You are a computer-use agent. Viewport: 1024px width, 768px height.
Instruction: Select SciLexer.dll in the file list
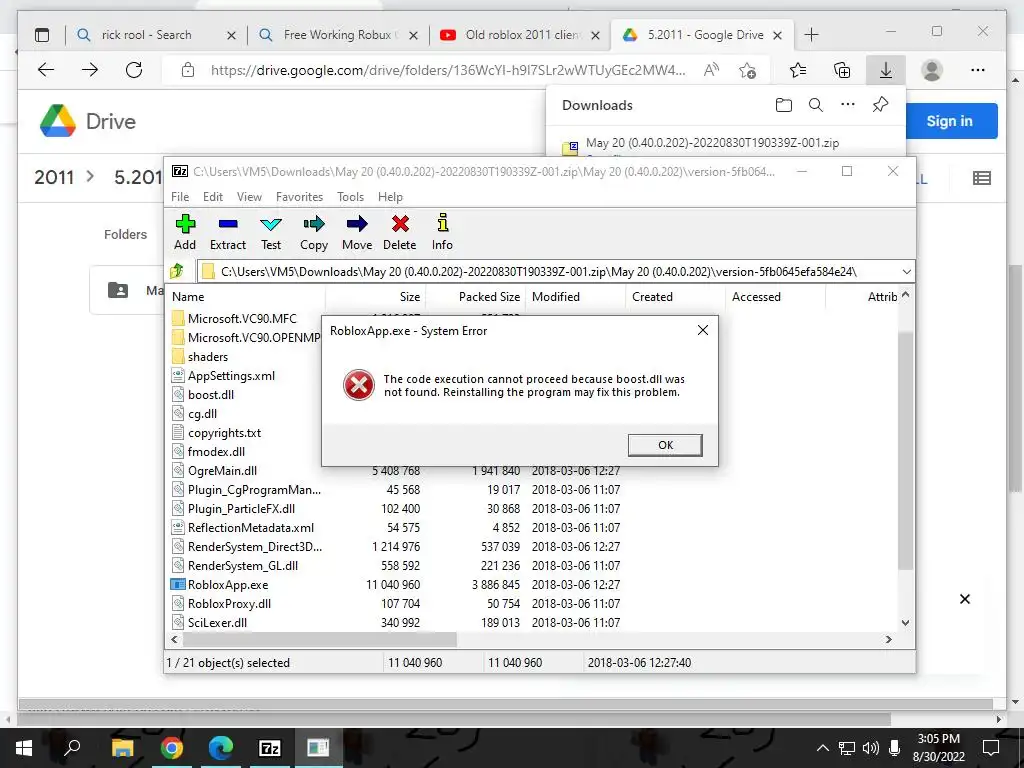tap(217, 622)
